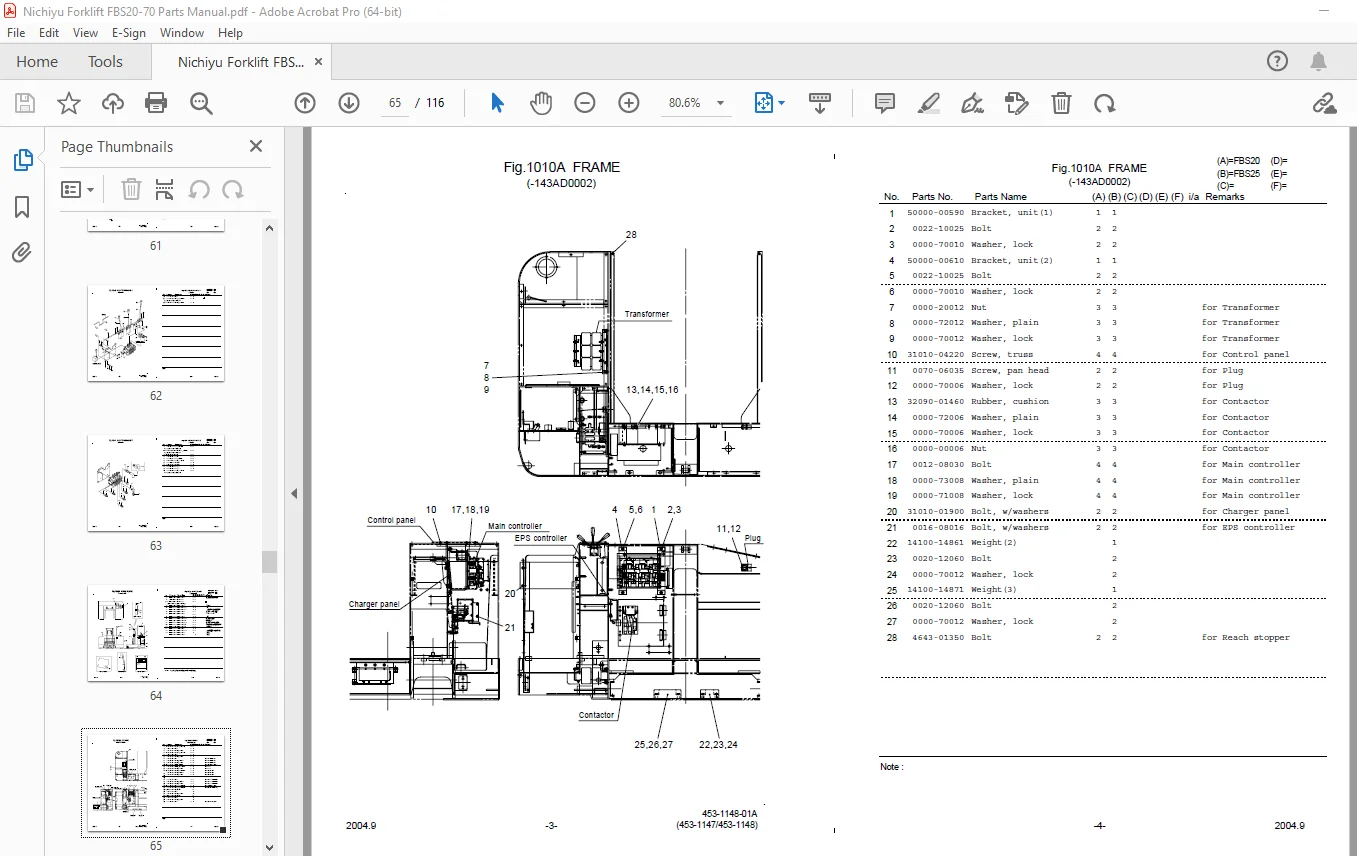Add a comment note

(884, 103)
